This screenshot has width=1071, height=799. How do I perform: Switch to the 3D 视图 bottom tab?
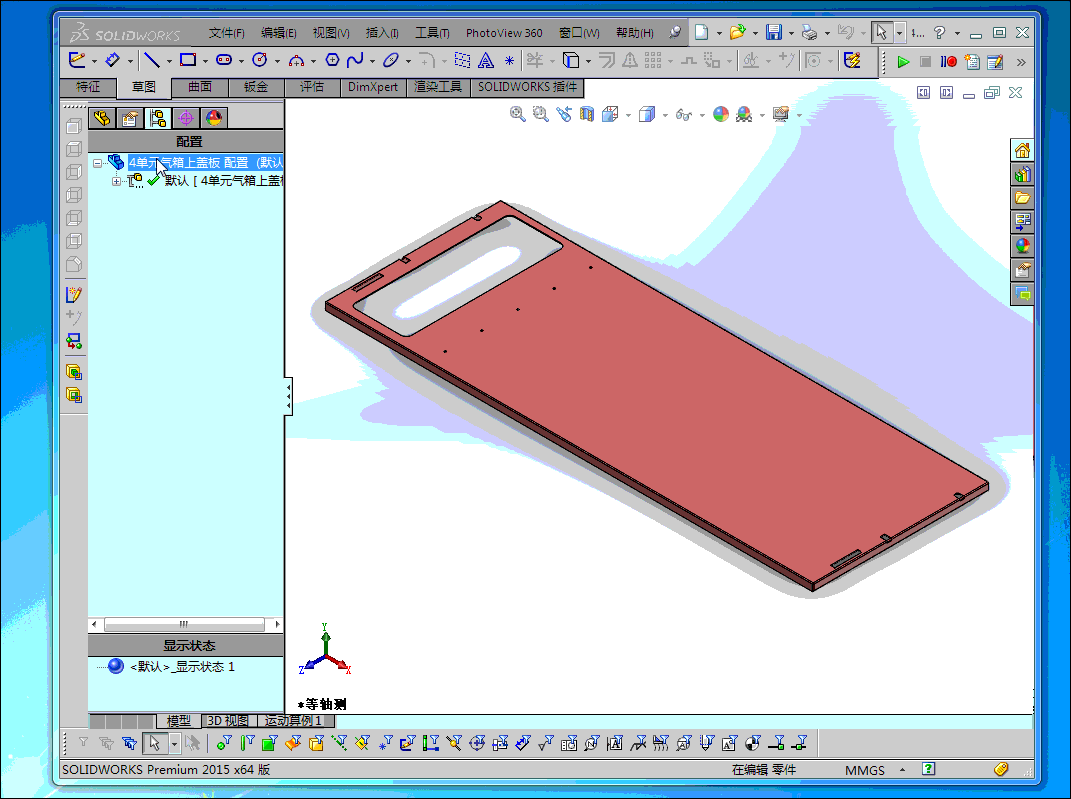[228, 720]
